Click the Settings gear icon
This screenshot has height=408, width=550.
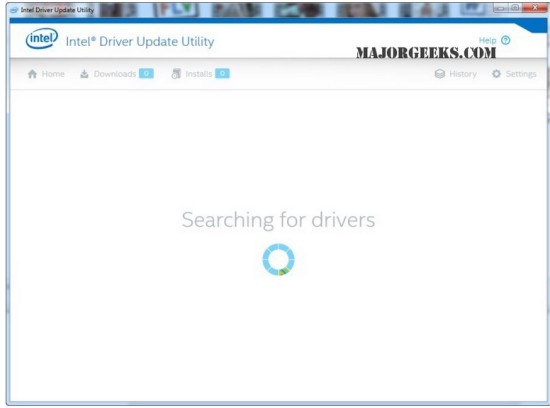(496, 74)
